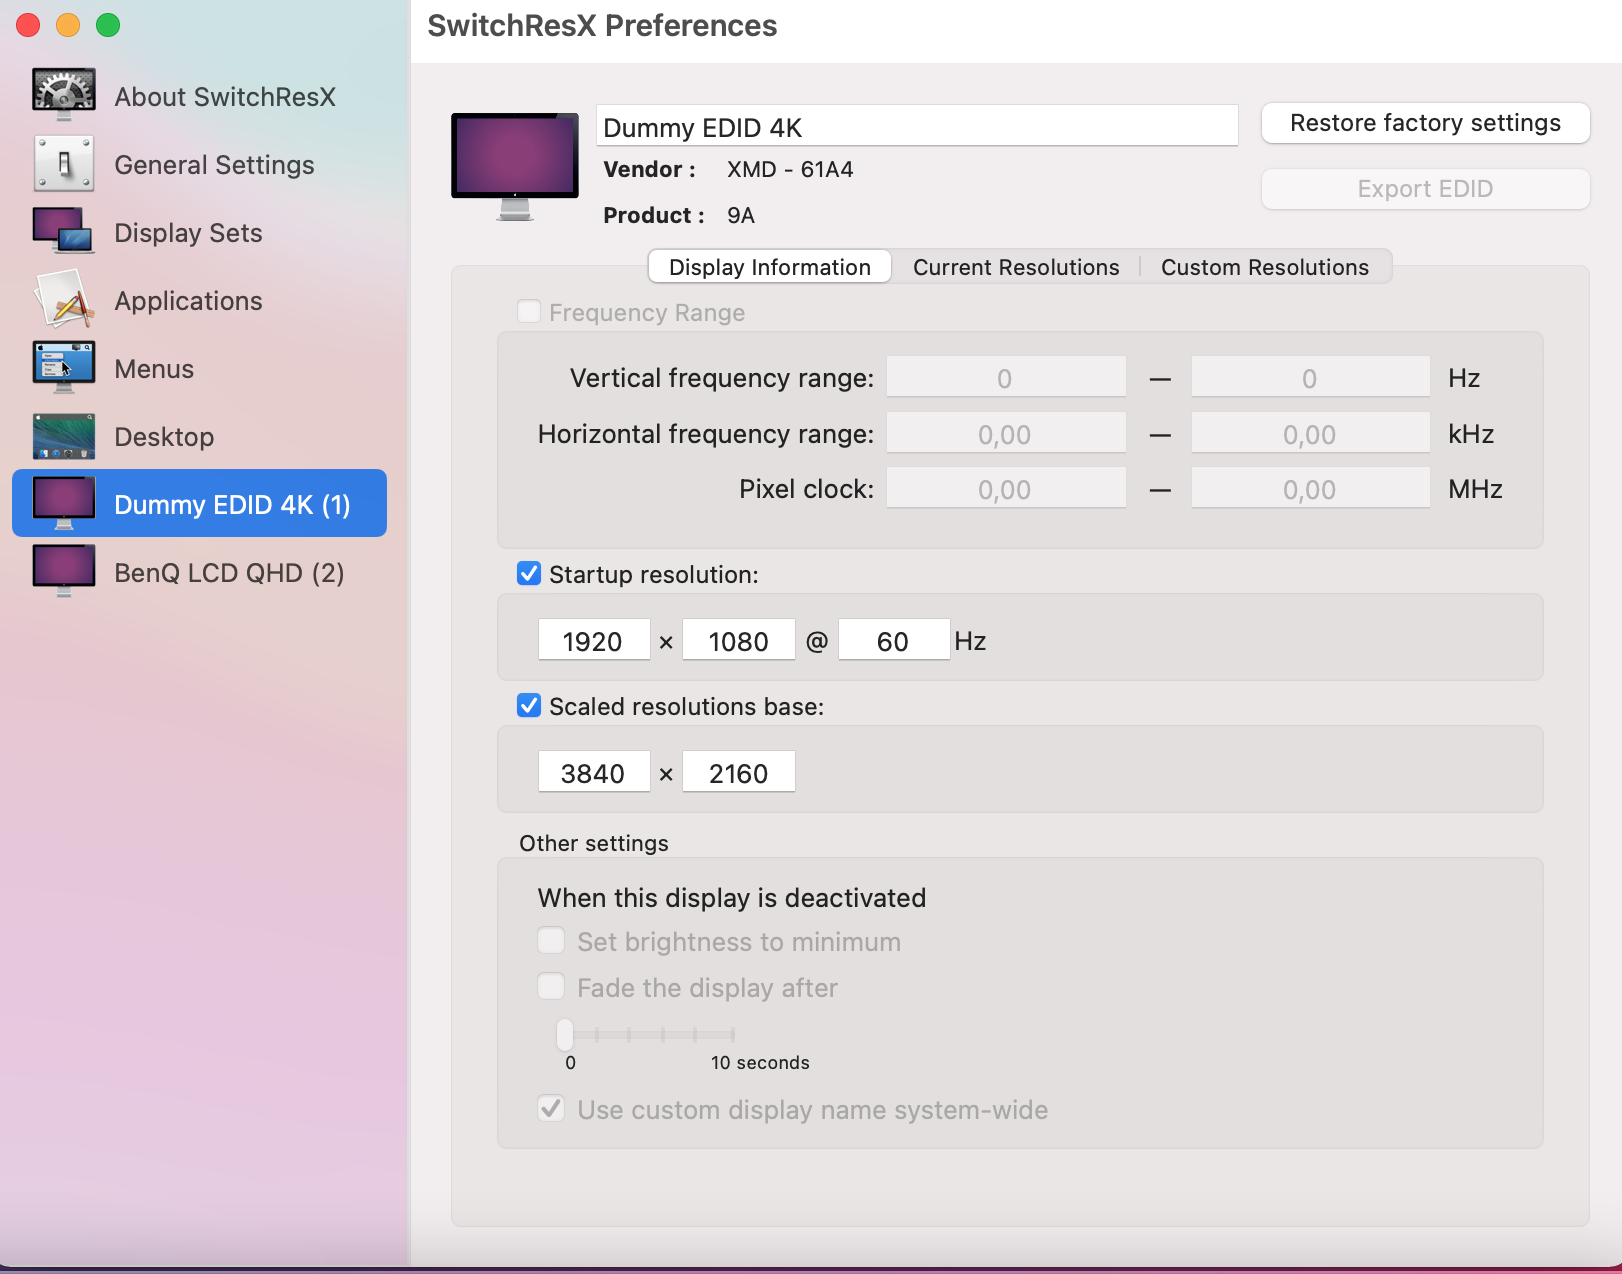Click 'When this display is deactivated' text
This screenshot has height=1274, width=1622.
point(732,897)
